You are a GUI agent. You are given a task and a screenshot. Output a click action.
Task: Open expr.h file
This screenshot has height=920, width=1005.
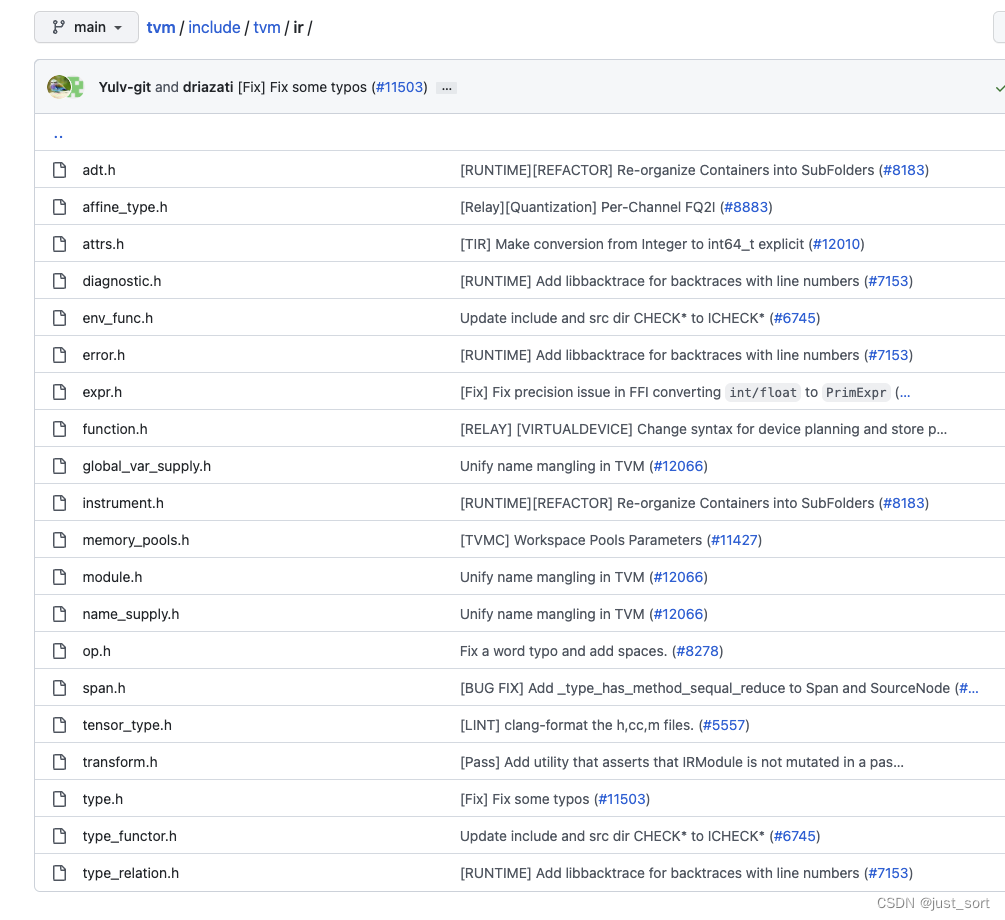click(x=102, y=392)
